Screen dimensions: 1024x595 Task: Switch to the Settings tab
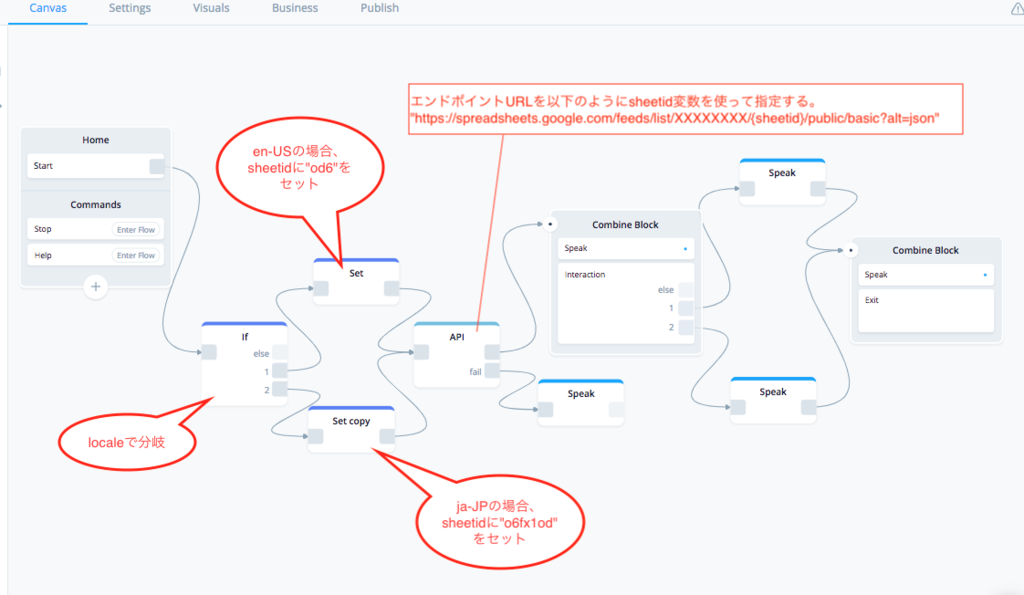[x=129, y=8]
